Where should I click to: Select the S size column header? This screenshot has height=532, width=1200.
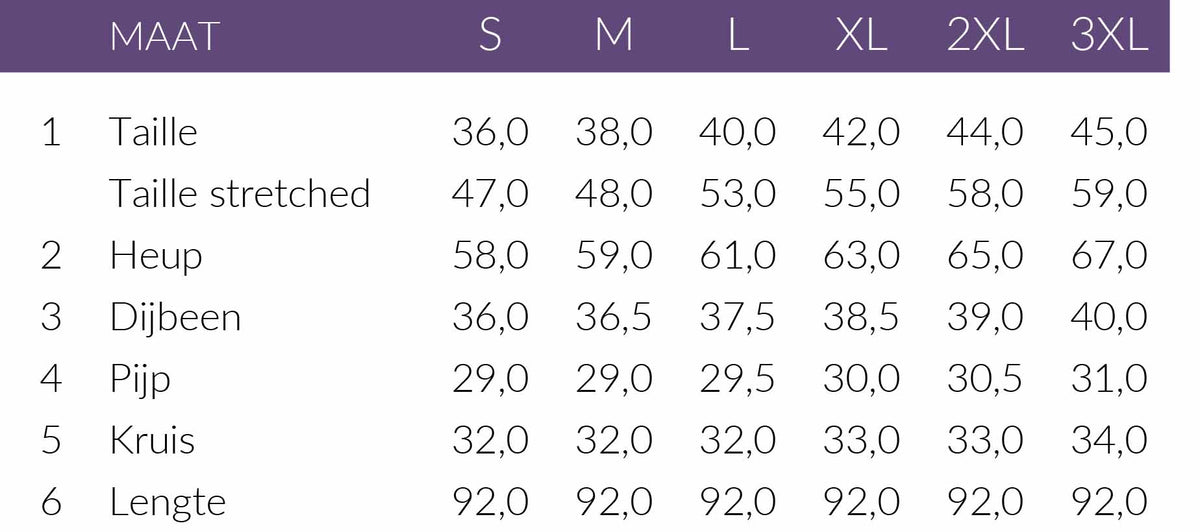pos(490,37)
